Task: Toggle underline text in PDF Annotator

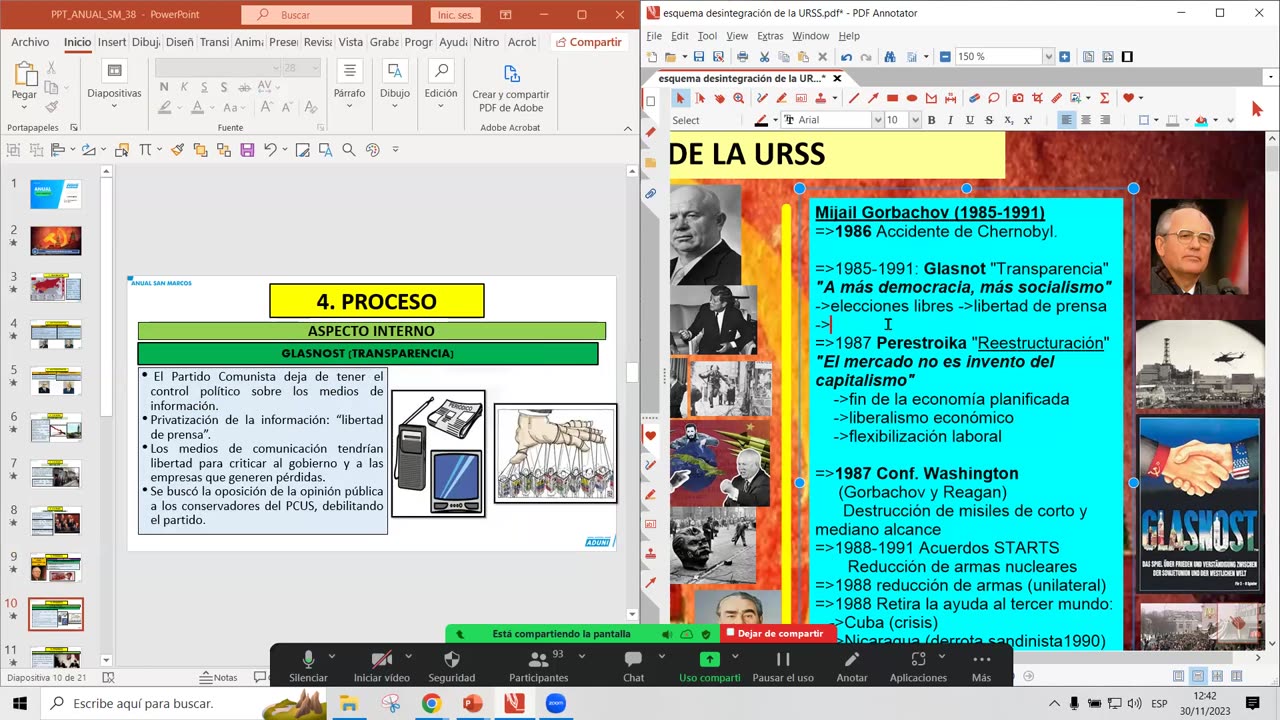Action: click(969, 120)
